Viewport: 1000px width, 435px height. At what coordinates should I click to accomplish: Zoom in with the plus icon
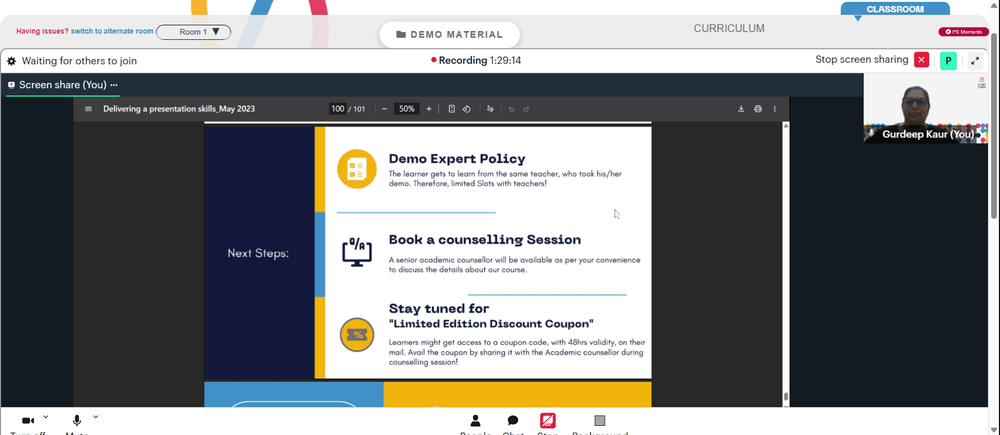(429, 109)
